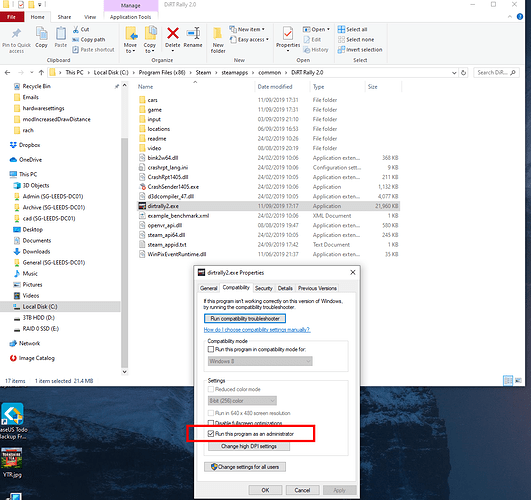Switch to the Share ribbon tab

coord(64,17)
